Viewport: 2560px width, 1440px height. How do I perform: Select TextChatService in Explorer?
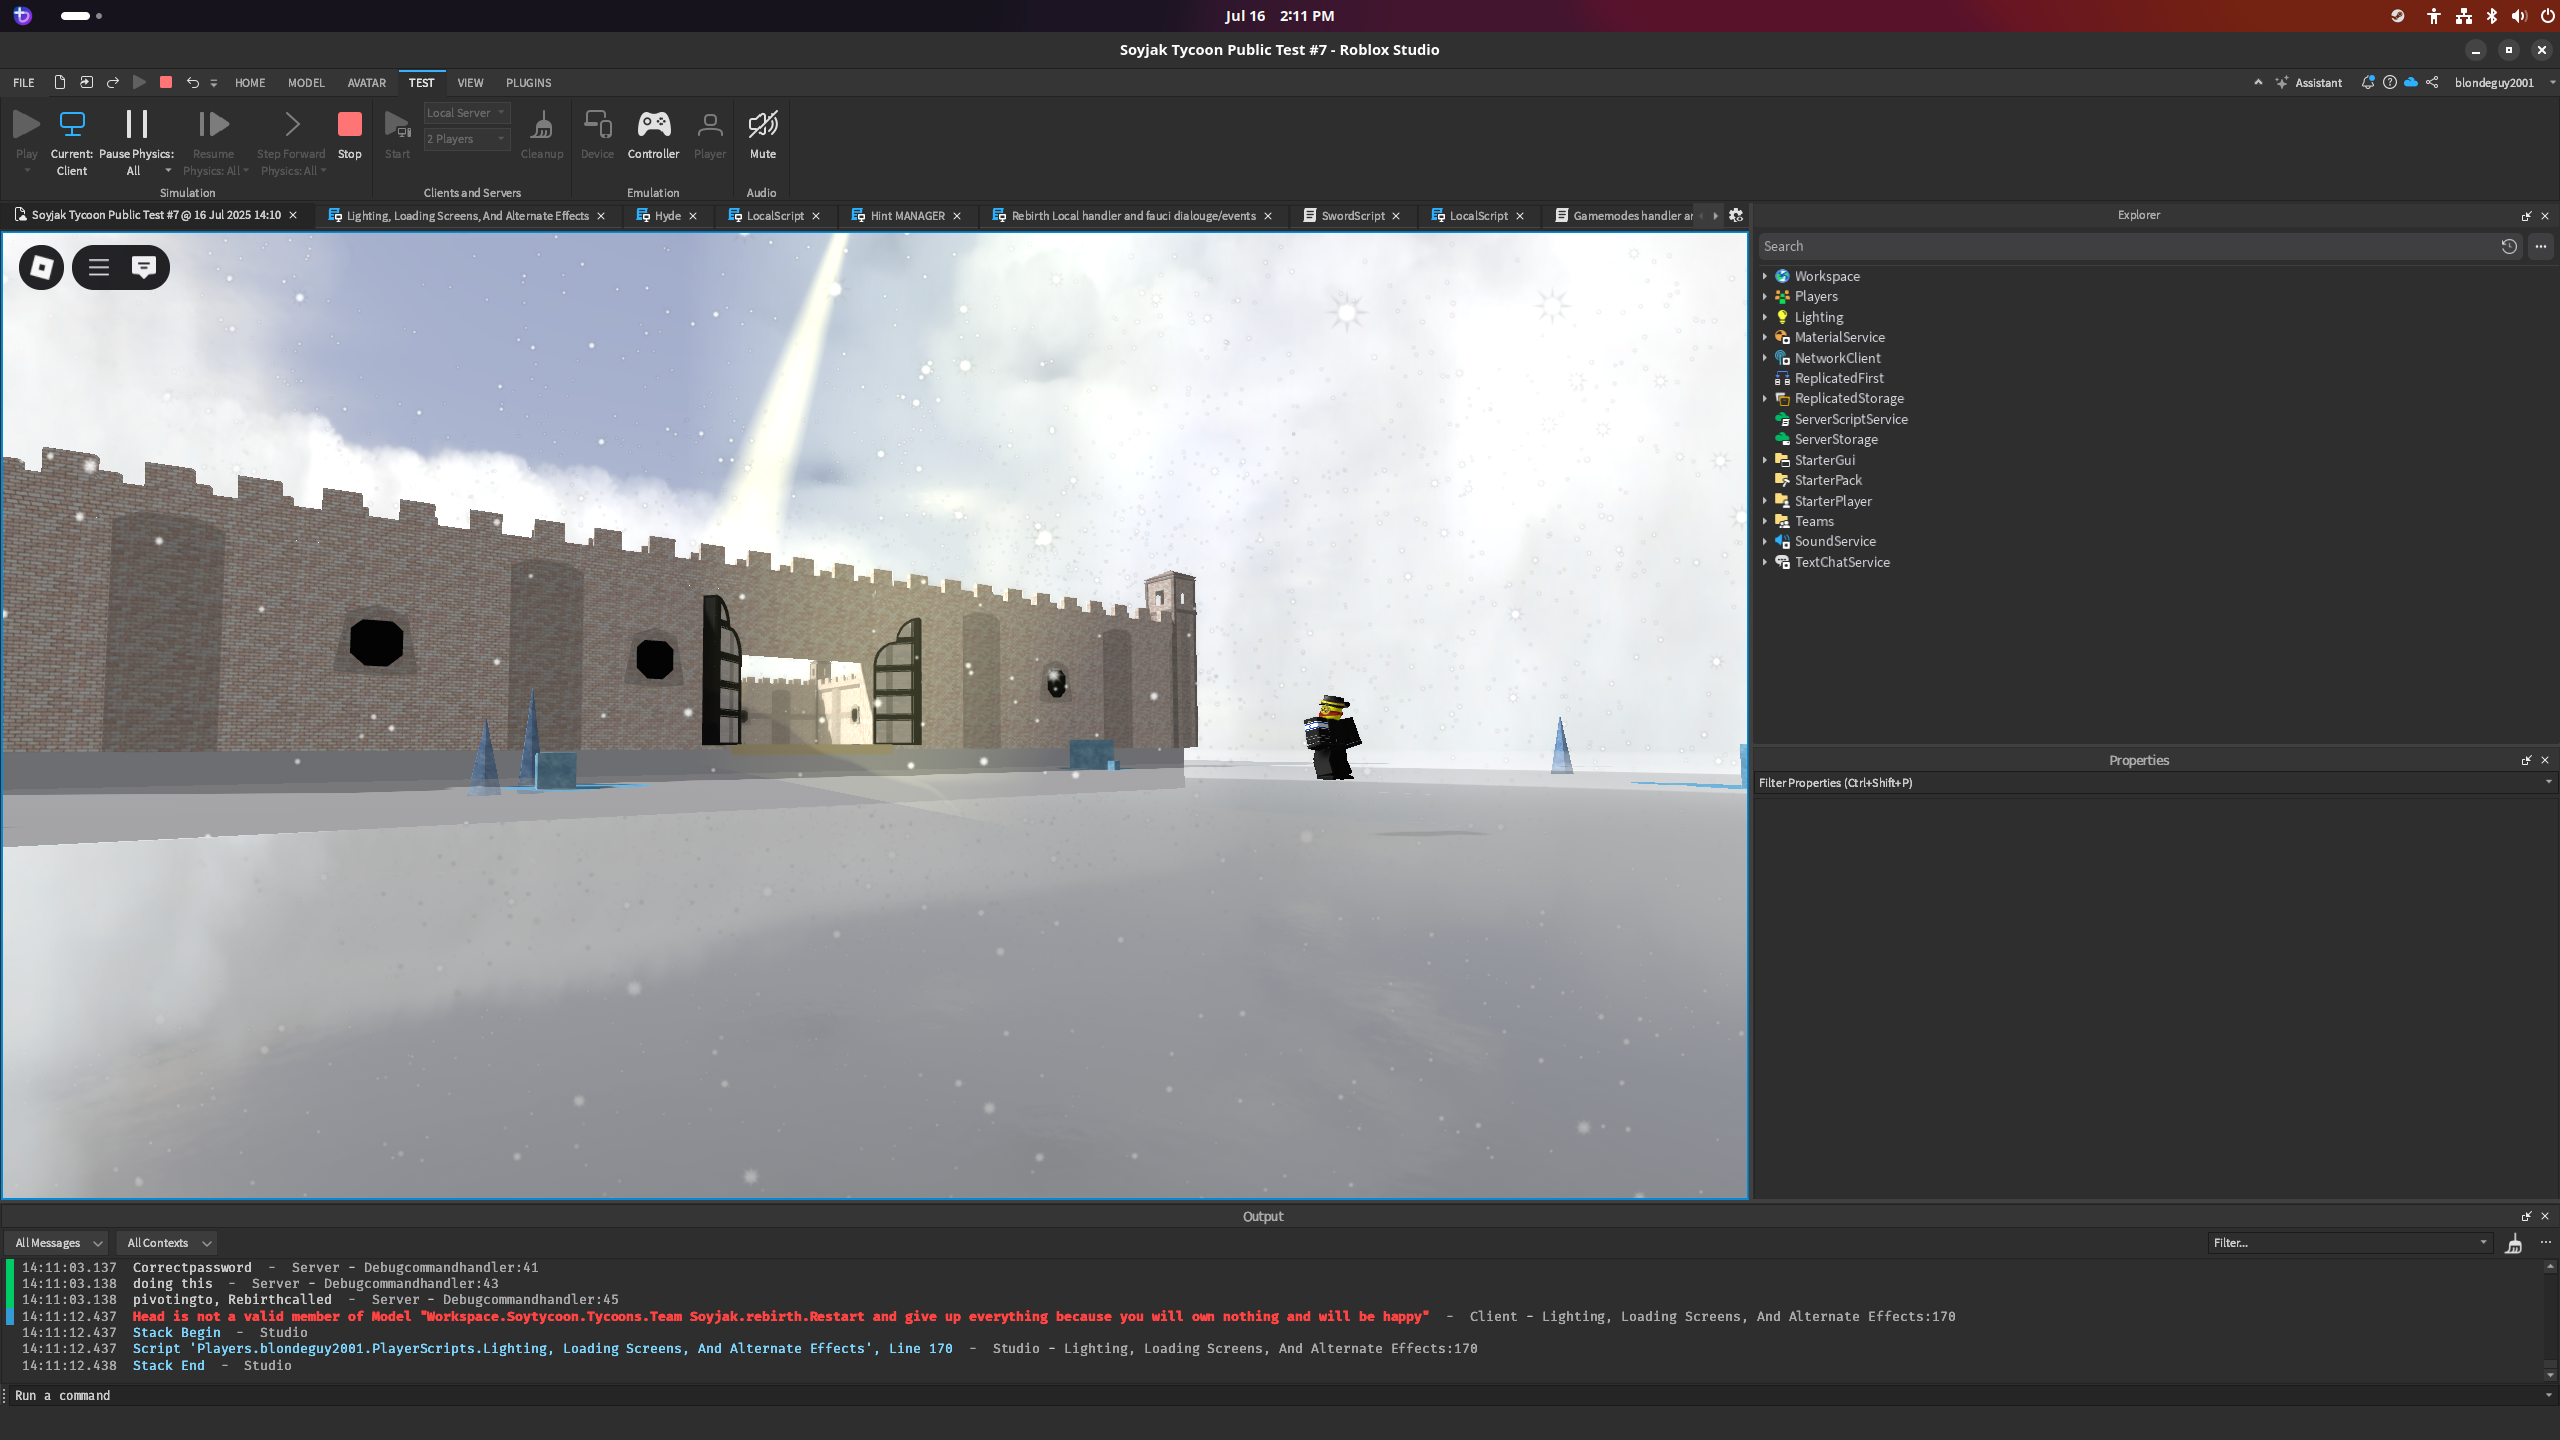[x=1842, y=562]
